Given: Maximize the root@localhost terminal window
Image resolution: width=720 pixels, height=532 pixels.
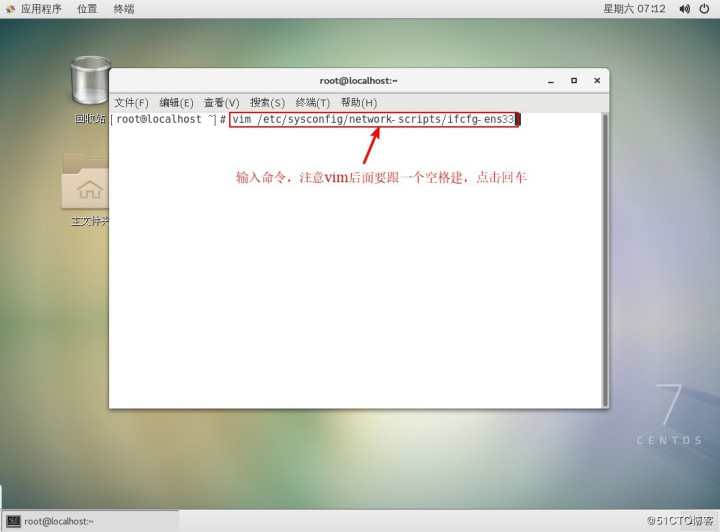Looking at the screenshot, I should 574,80.
